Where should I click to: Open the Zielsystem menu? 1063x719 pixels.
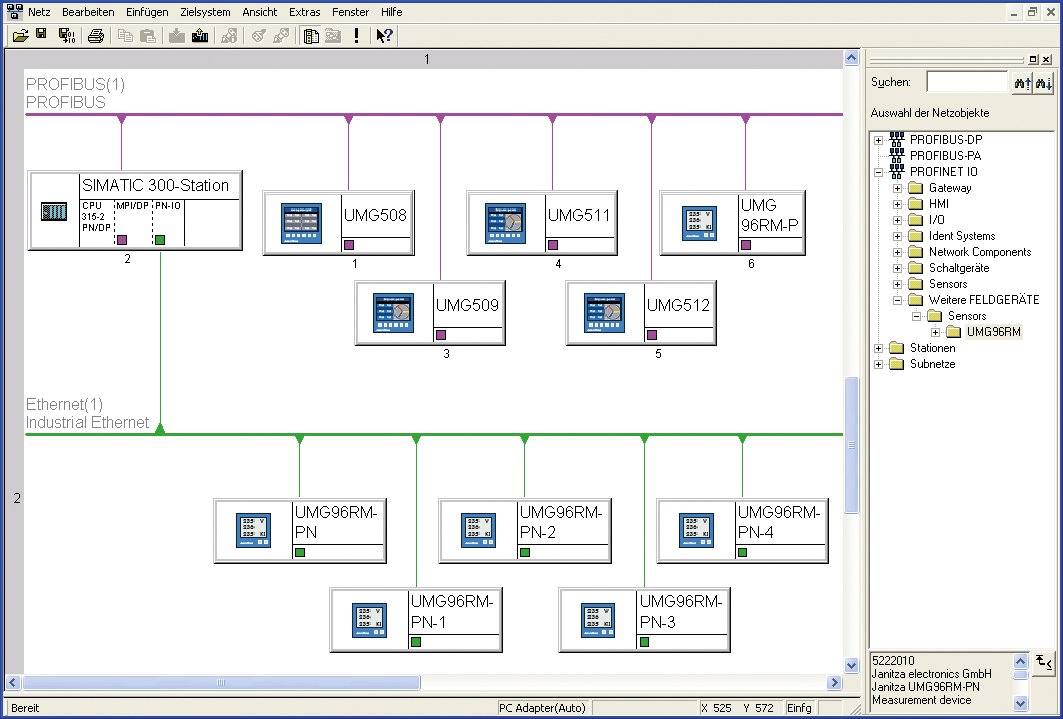point(204,12)
